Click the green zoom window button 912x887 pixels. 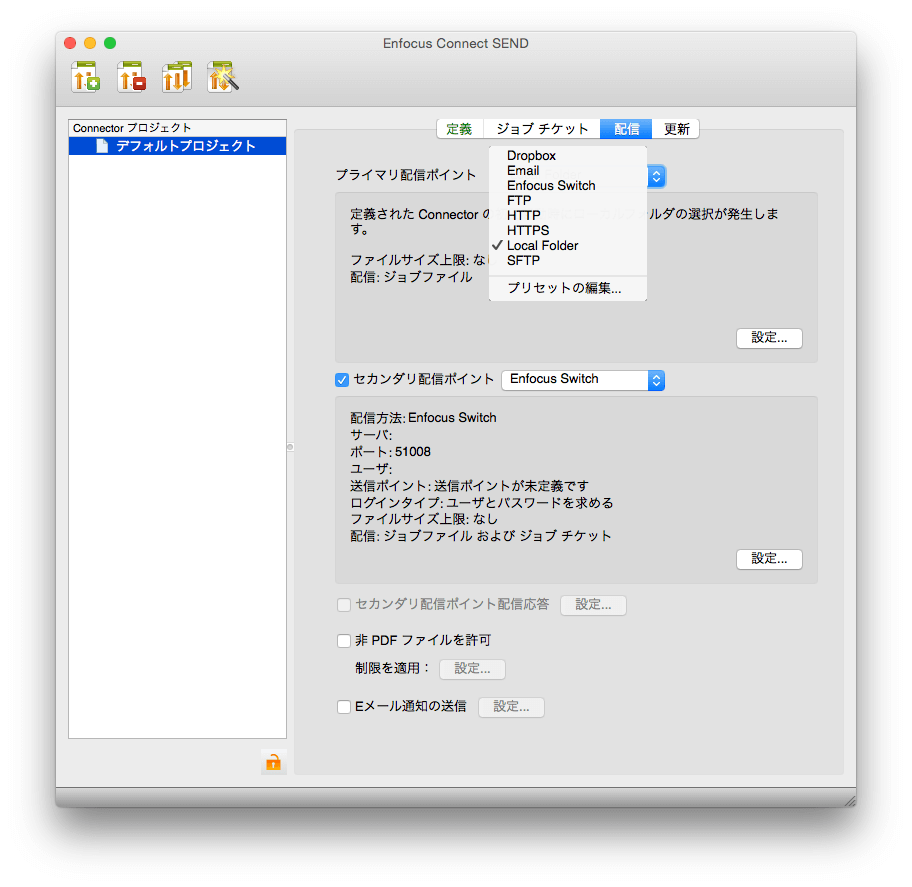[x=110, y=43]
